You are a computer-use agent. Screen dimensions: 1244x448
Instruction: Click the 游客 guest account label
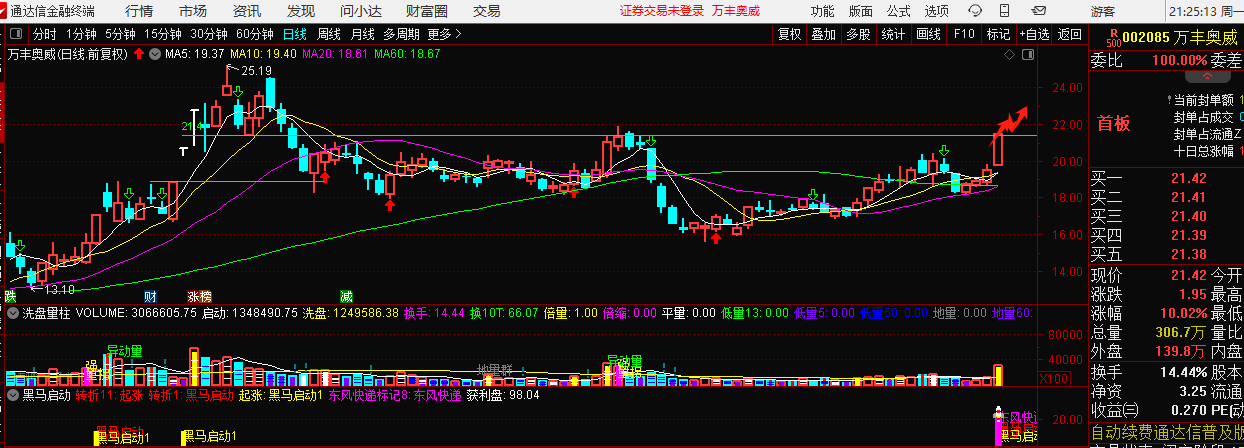pos(1103,11)
